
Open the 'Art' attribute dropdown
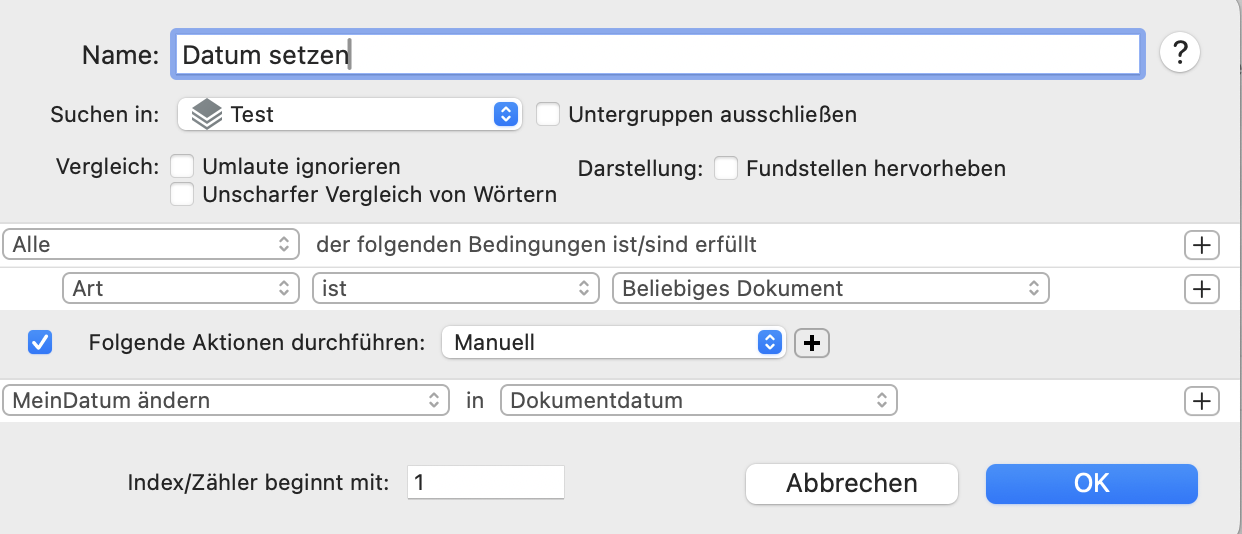pos(181,289)
